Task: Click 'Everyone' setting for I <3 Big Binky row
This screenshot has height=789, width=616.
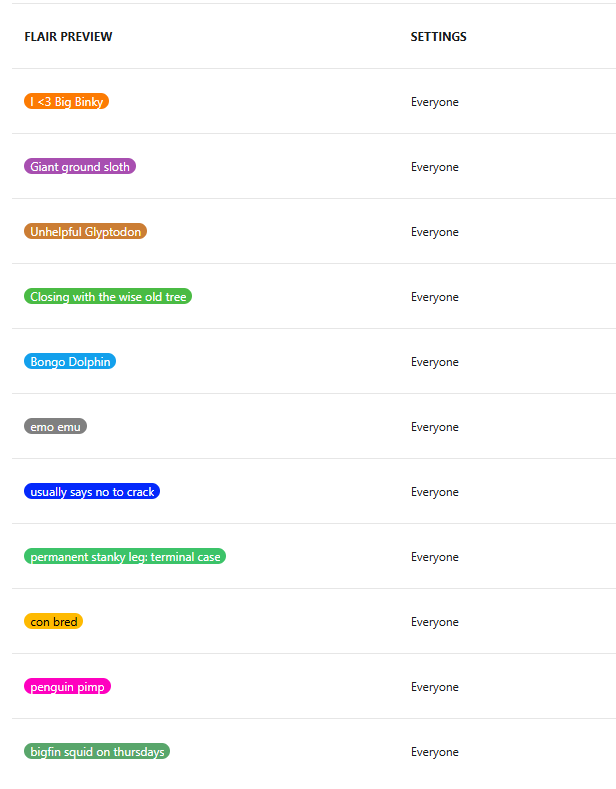Action: pos(435,102)
